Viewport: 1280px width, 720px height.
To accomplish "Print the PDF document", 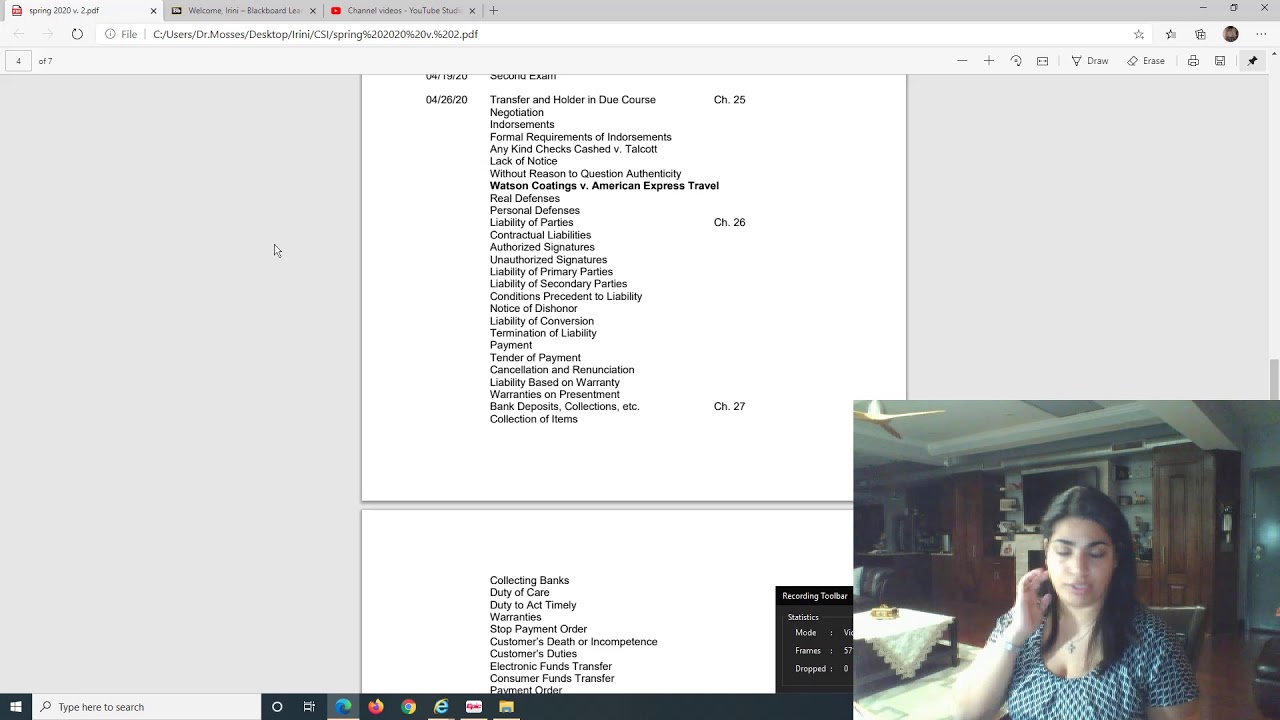I will (1193, 61).
